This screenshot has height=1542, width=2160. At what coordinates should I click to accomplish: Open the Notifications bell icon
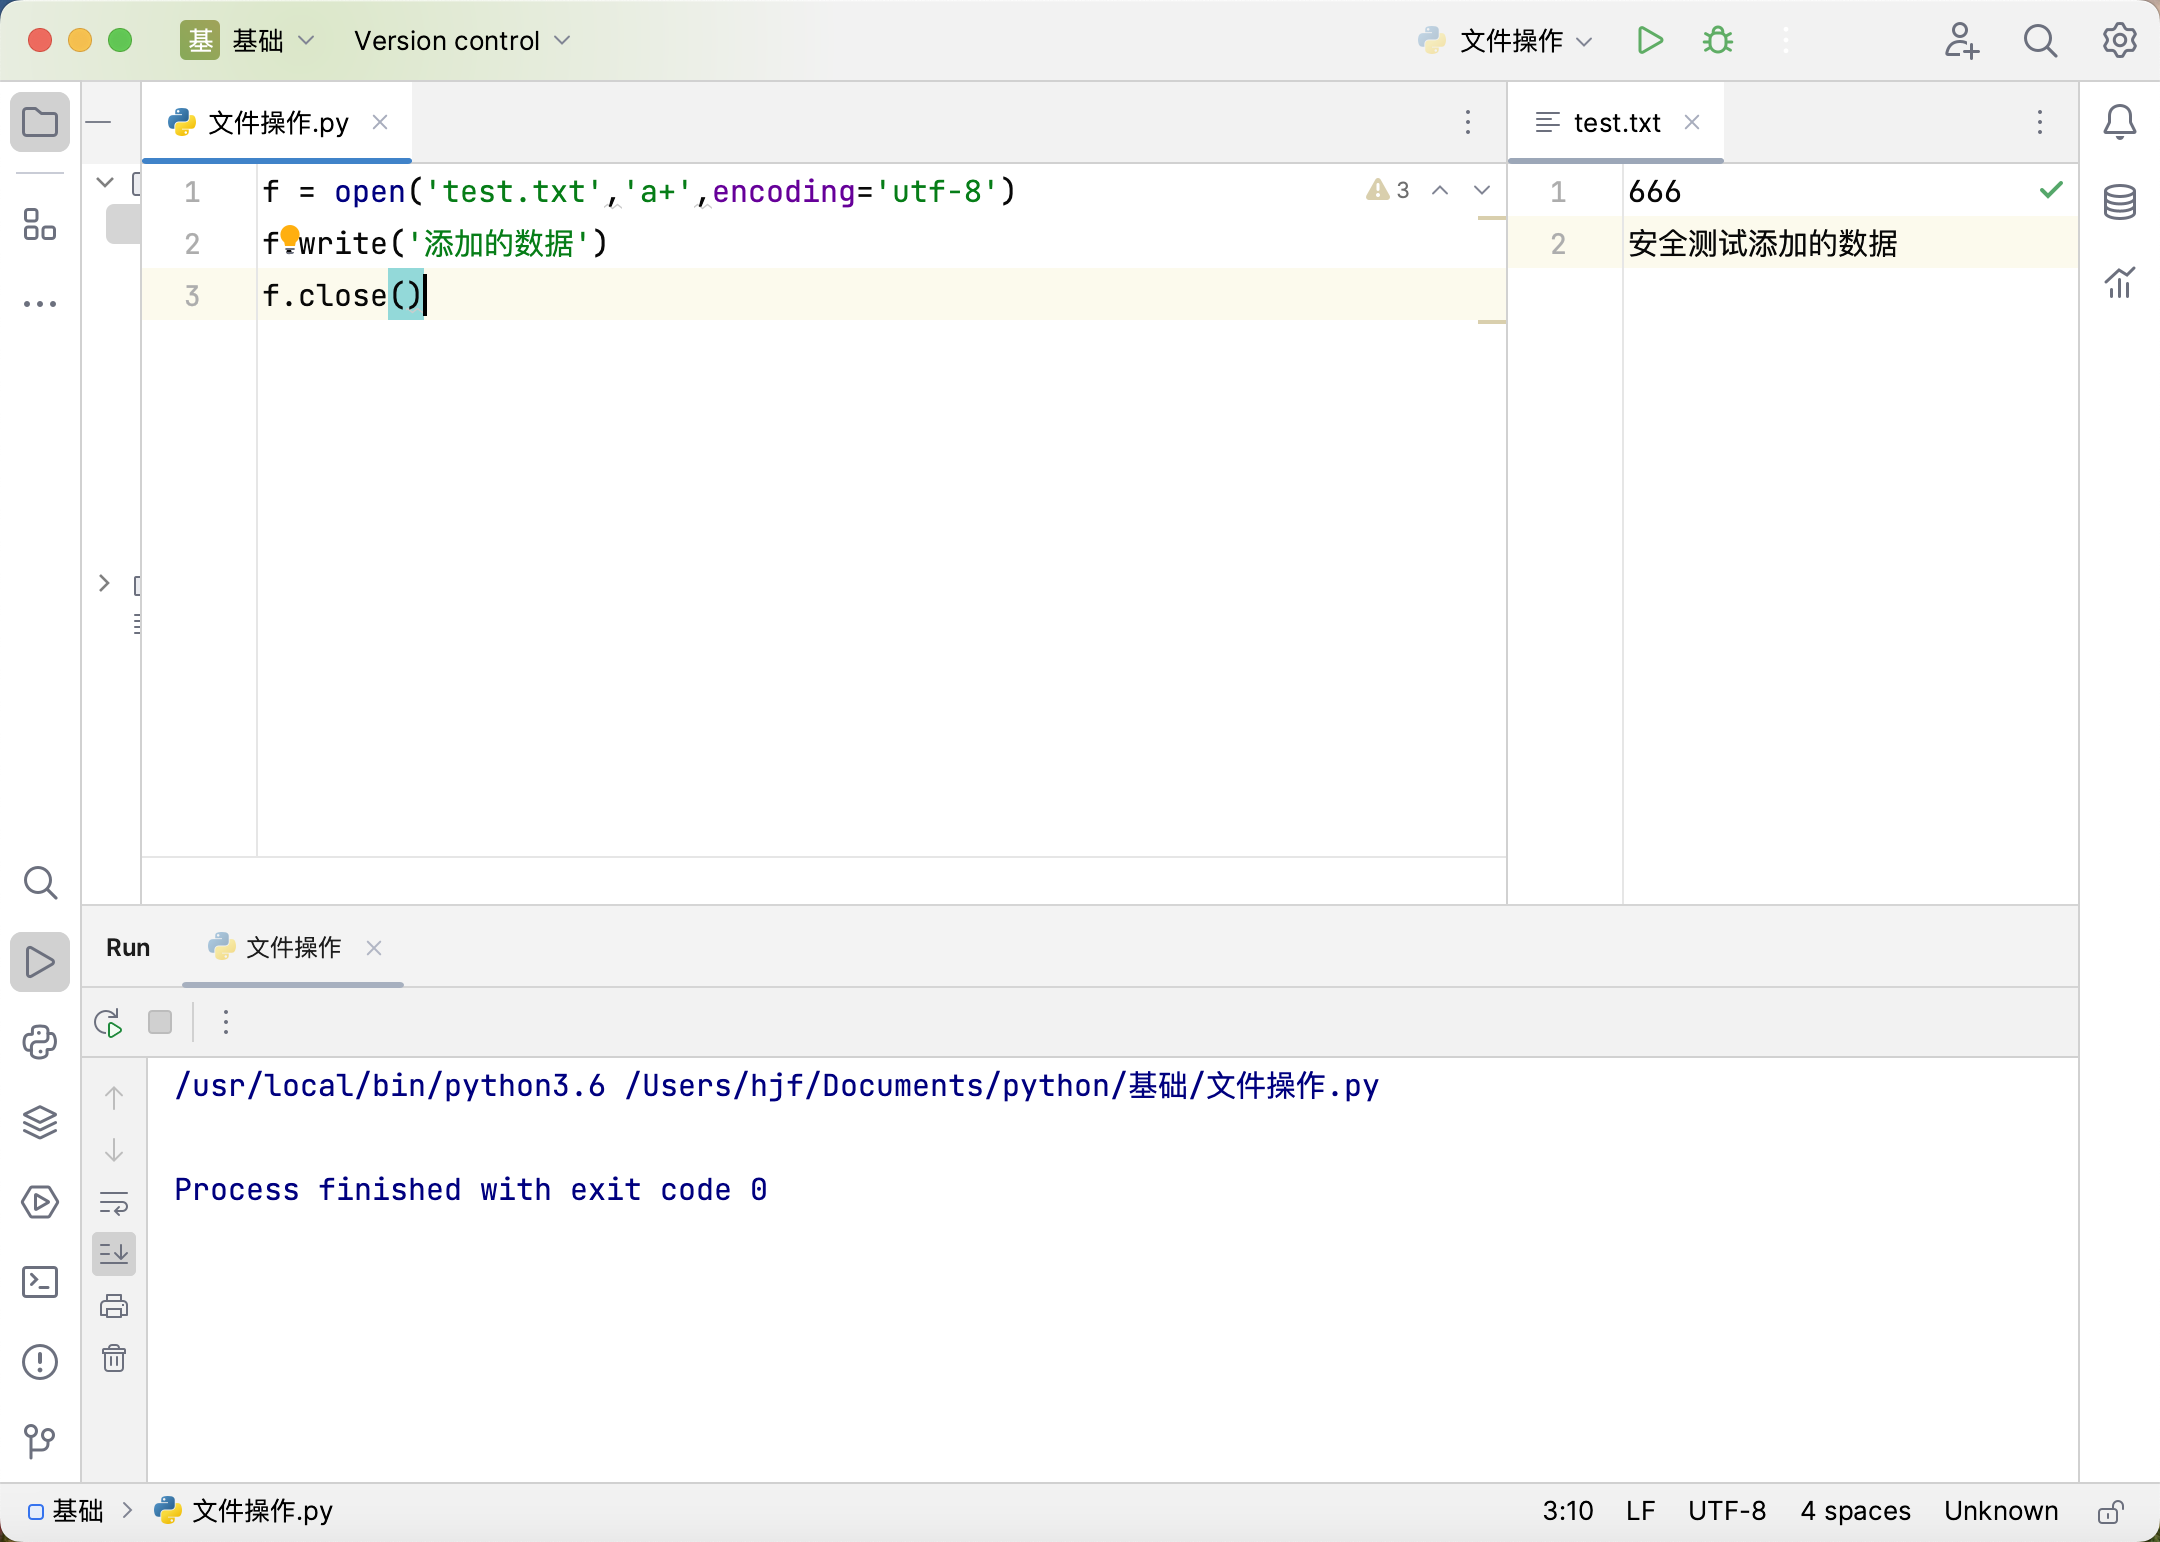[x=2119, y=122]
